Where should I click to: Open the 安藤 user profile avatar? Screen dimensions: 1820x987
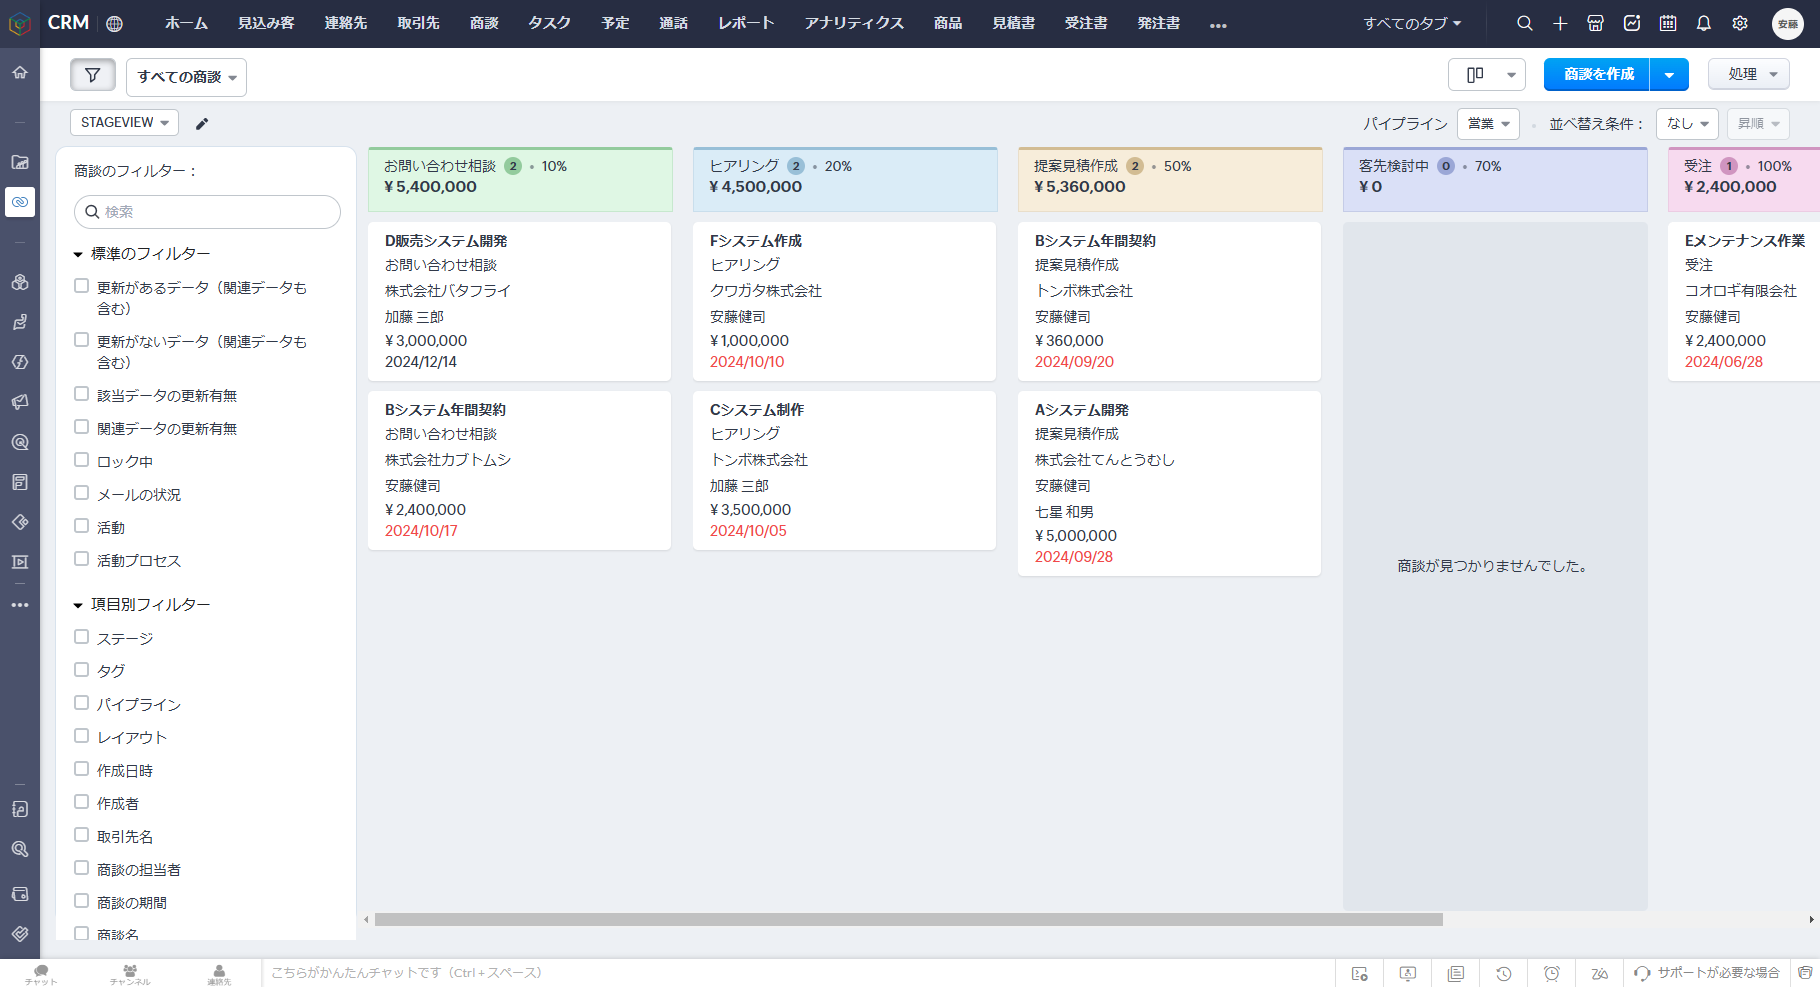(1788, 24)
